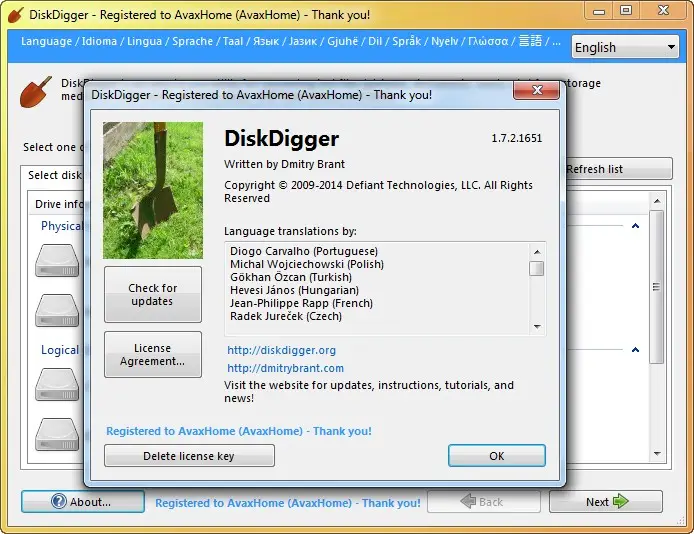The height and width of the screenshot is (534, 694).
Task: Collapse the Logical drives group chevron
Action: 636,350
